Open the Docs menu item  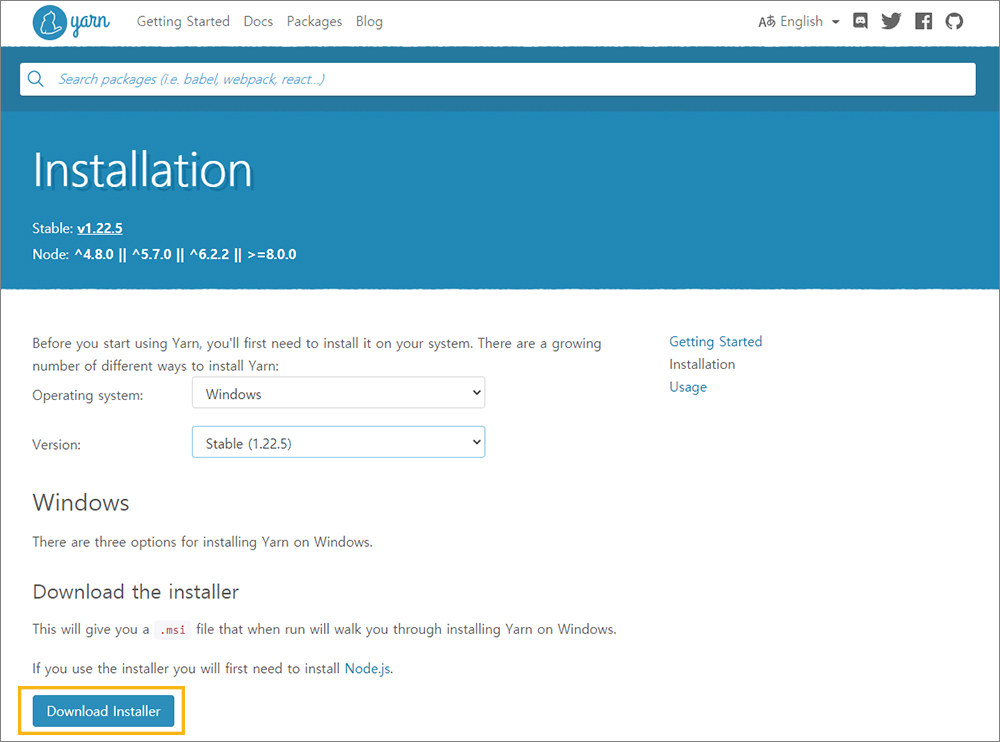(258, 22)
